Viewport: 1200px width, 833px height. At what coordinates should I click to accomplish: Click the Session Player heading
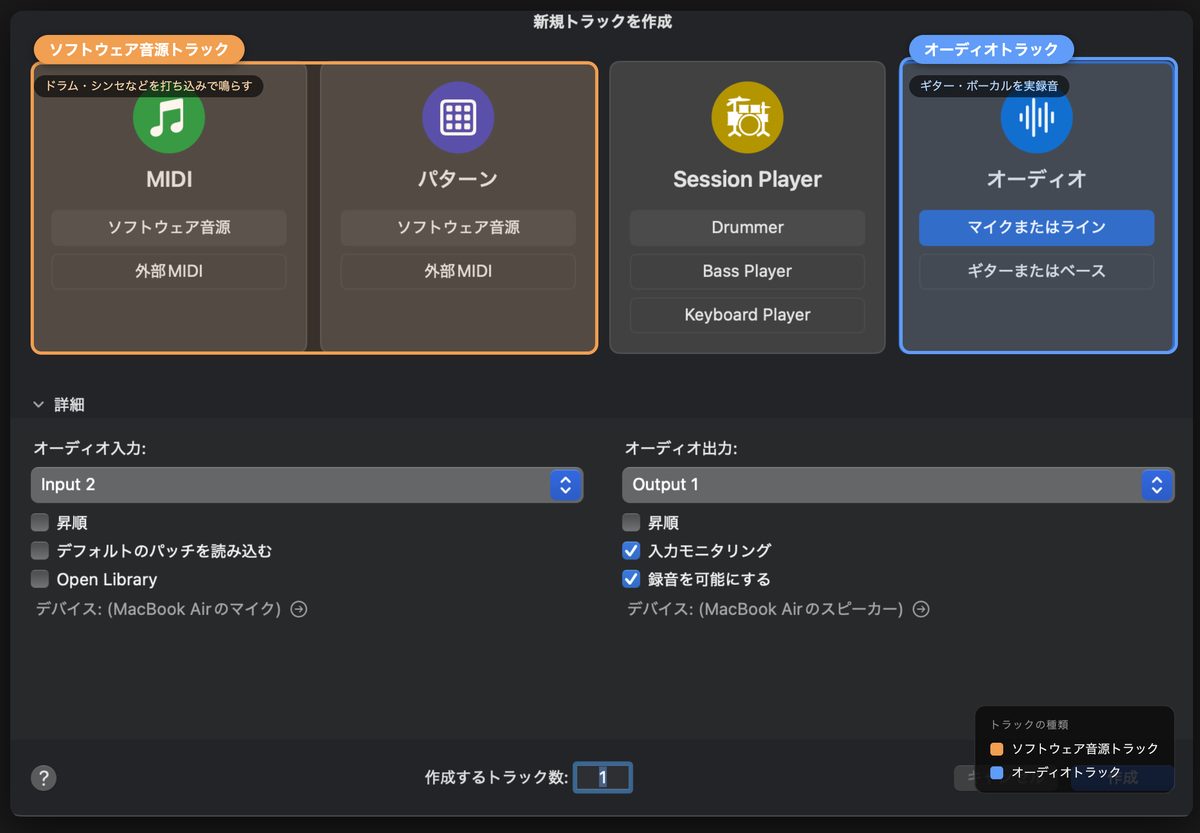(x=747, y=180)
